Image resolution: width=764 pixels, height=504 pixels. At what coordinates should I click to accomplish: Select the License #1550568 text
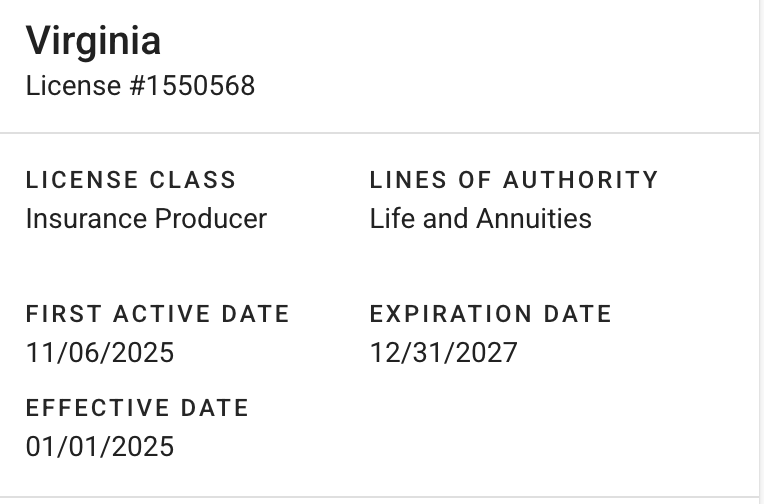point(140,86)
